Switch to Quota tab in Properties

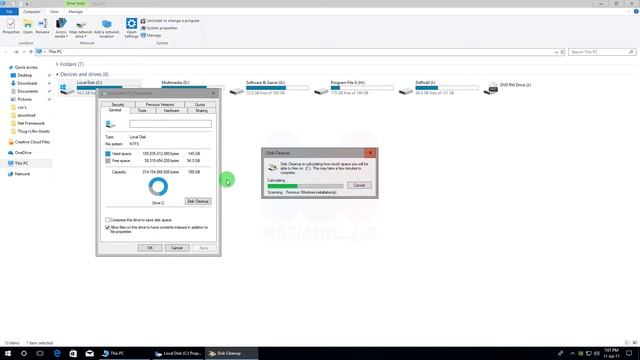(x=200, y=104)
